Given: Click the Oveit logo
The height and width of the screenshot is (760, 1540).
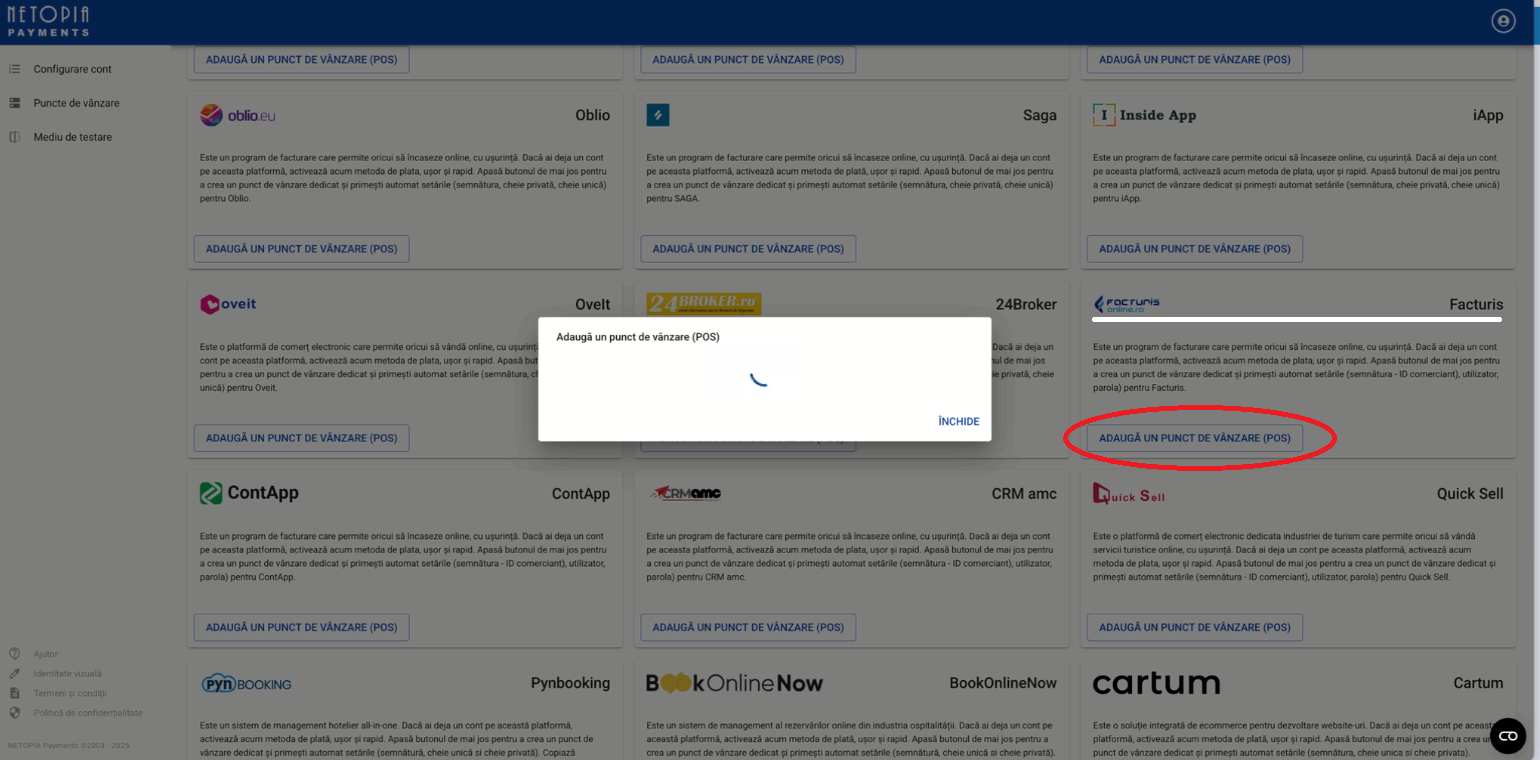Looking at the screenshot, I should pyautogui.click(x=229, y=304).
